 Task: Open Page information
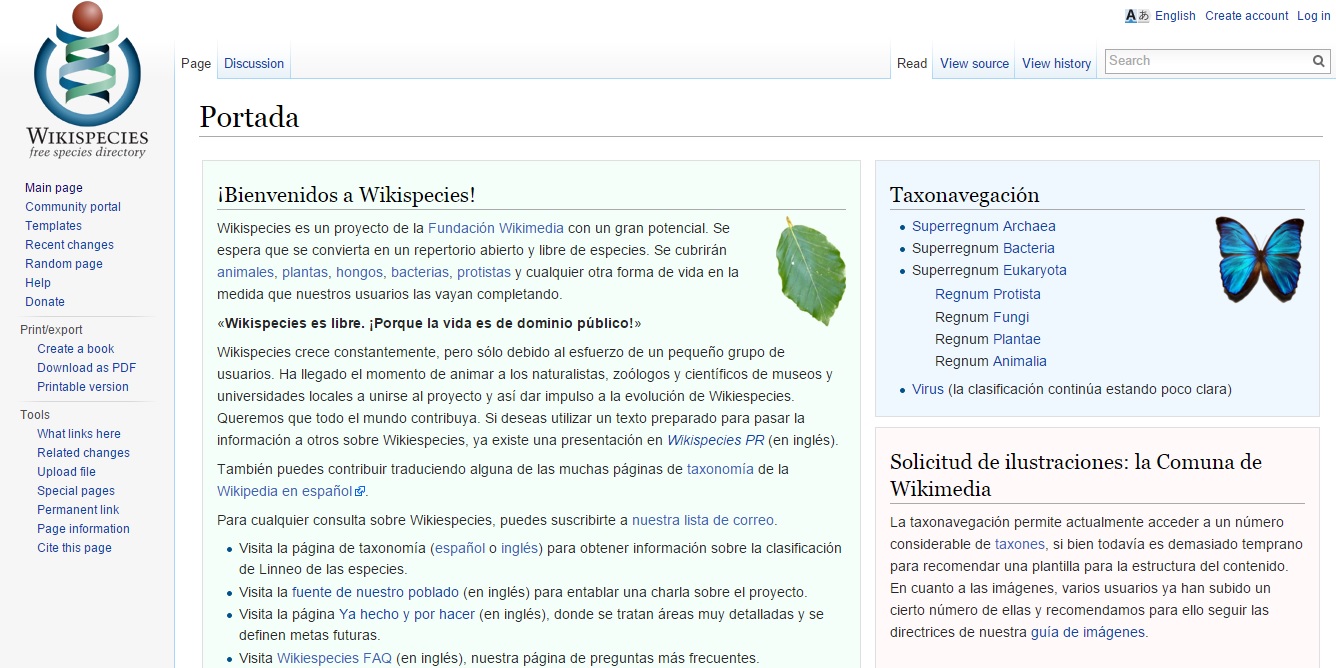pos(83,529)
